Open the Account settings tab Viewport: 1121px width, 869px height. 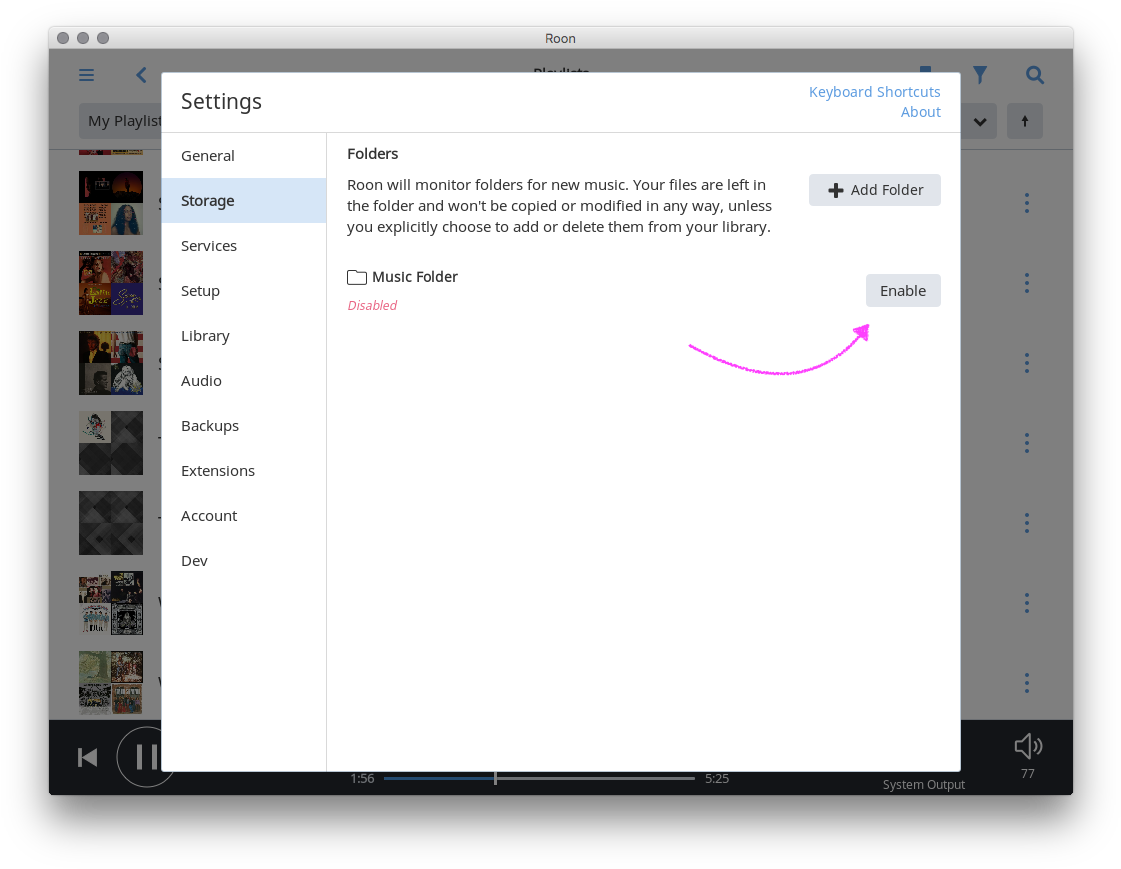click(244, 516)
